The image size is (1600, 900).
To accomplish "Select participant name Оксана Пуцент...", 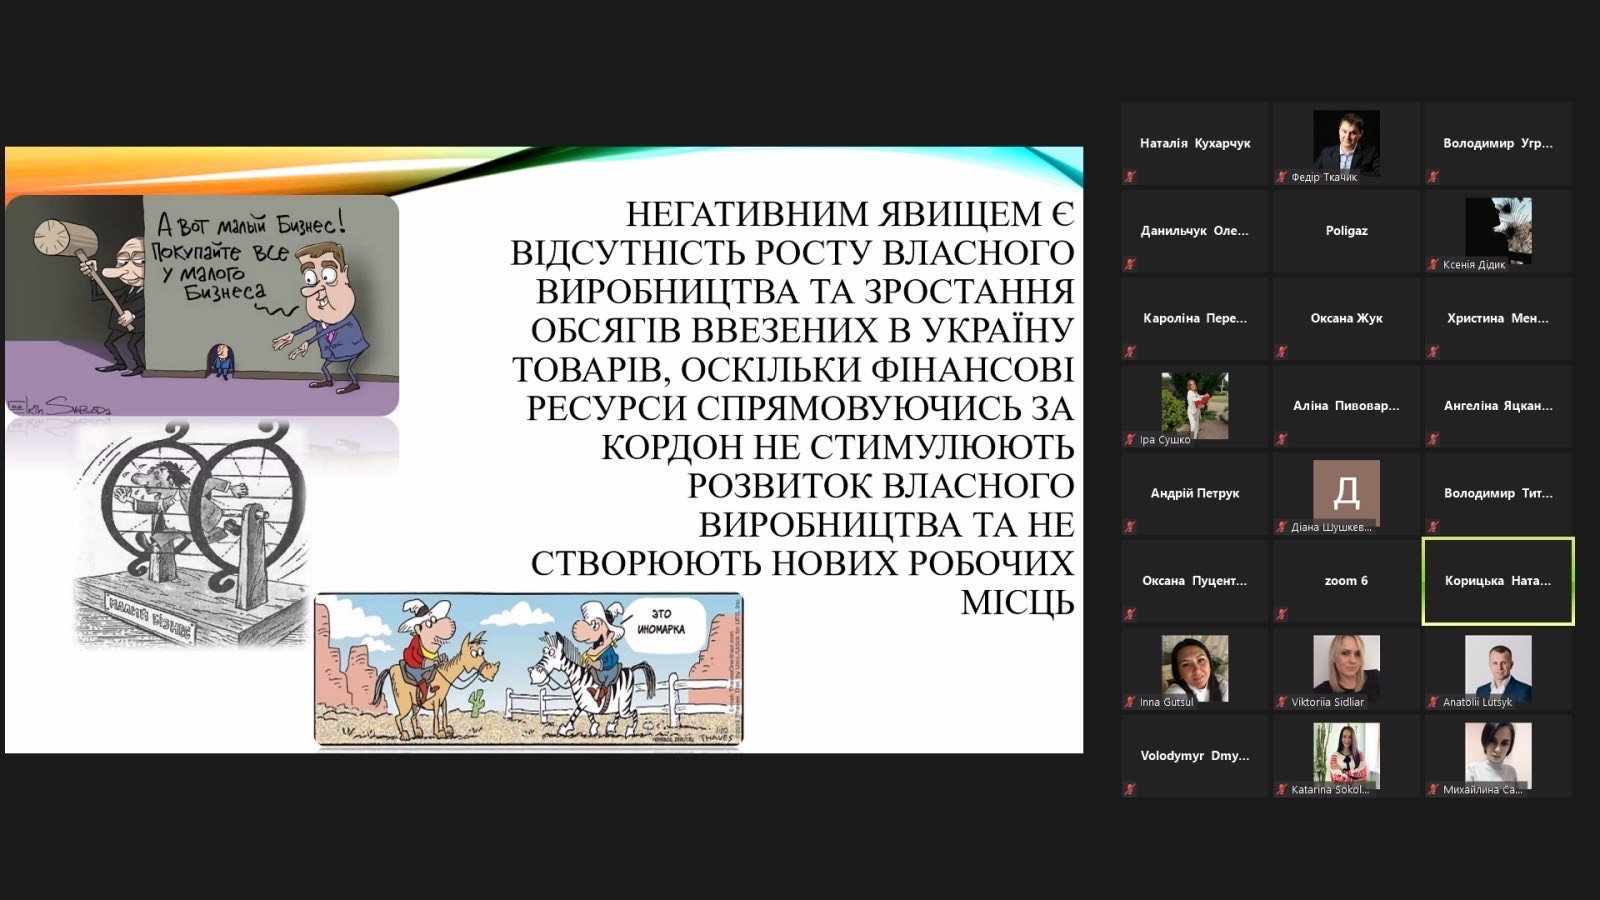I will point(1195,581).
